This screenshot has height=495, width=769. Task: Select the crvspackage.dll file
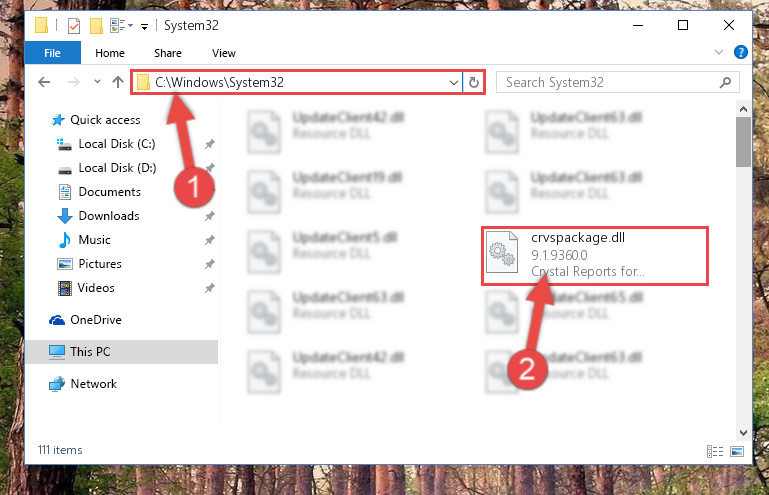(x=594, y=256)
